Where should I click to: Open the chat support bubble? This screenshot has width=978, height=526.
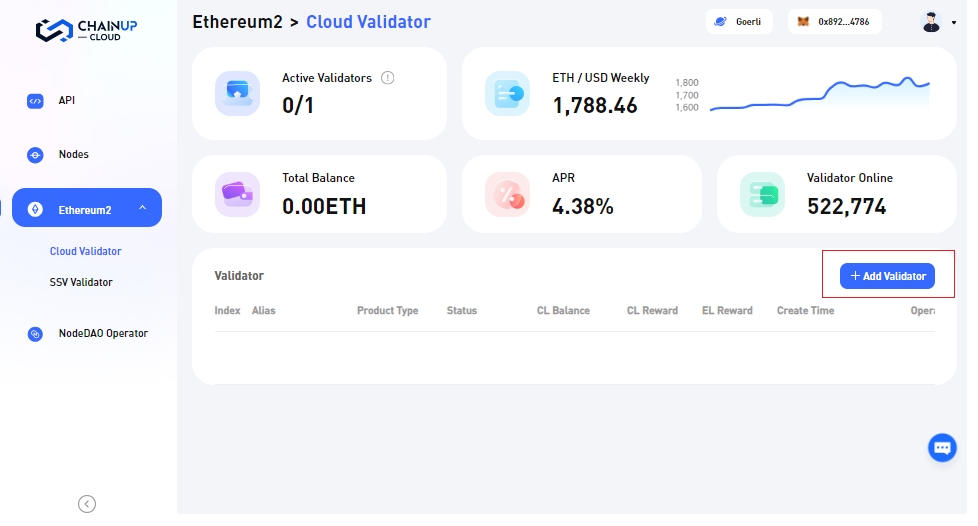pyautogui.click(x=942, y=448)
